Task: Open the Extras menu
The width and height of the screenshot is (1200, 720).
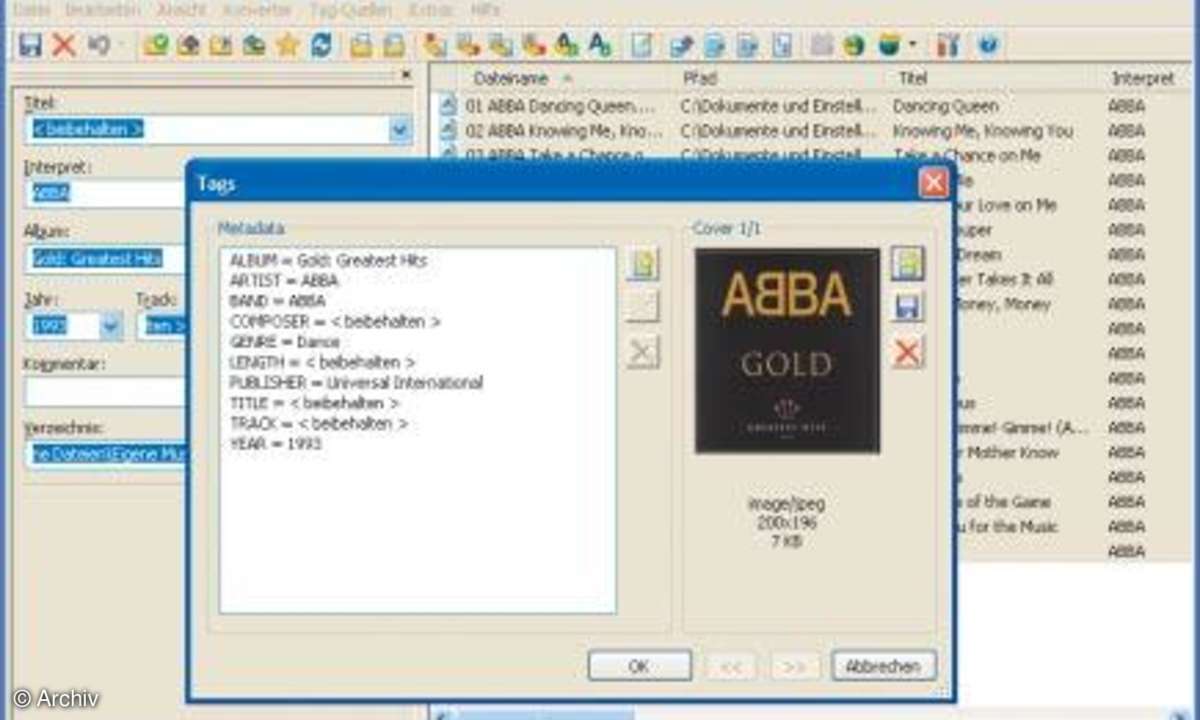Action: point(430,10)
